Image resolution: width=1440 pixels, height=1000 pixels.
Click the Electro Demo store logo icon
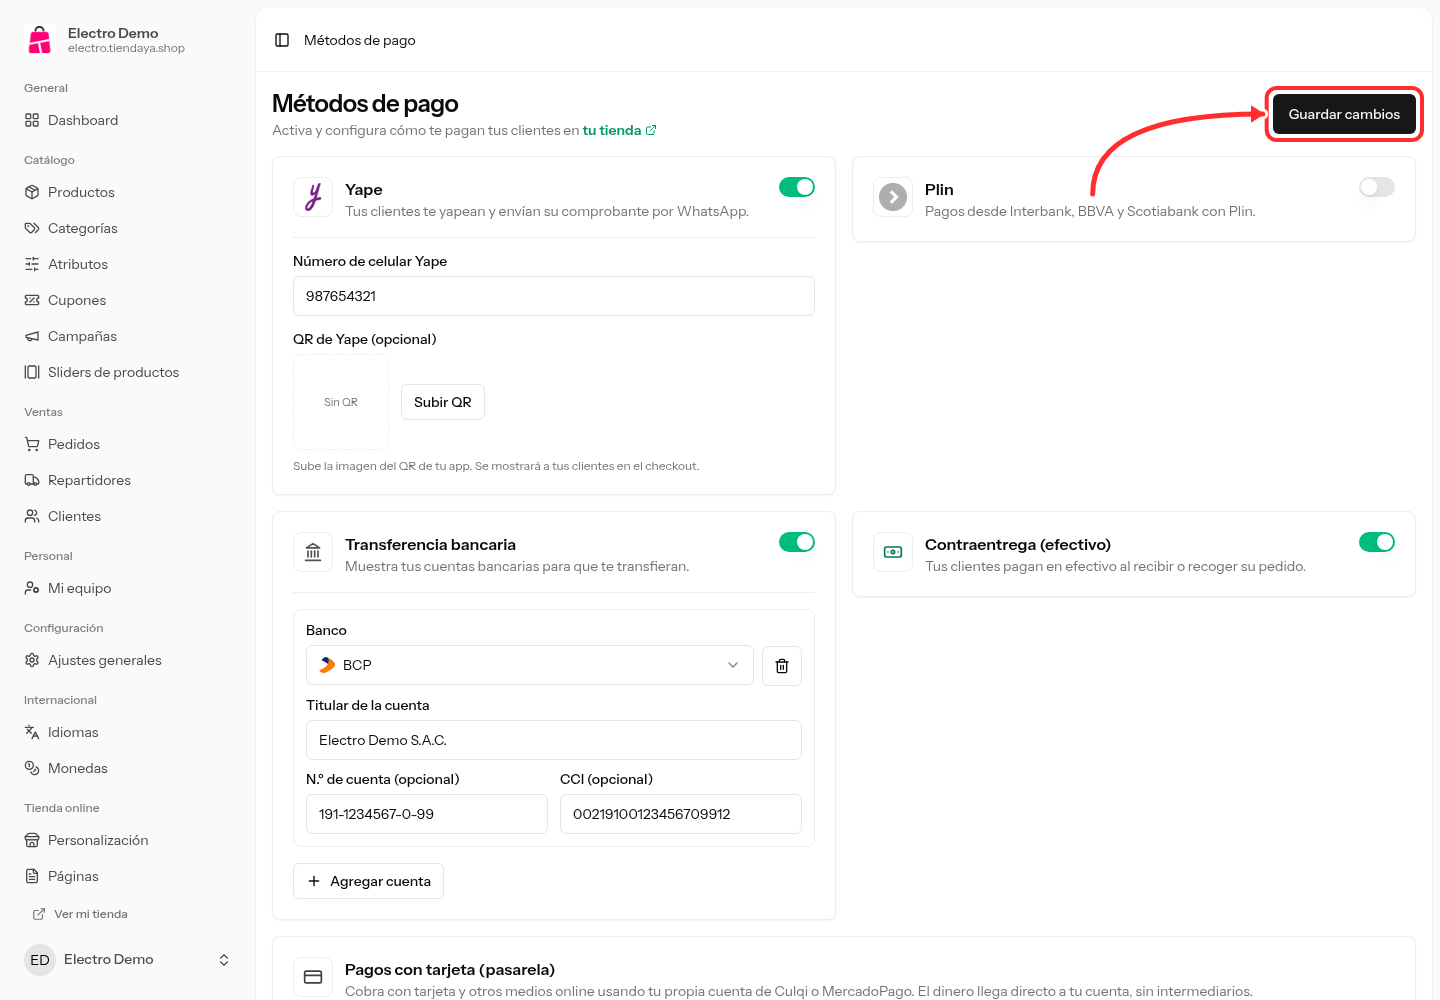[40, 40]
